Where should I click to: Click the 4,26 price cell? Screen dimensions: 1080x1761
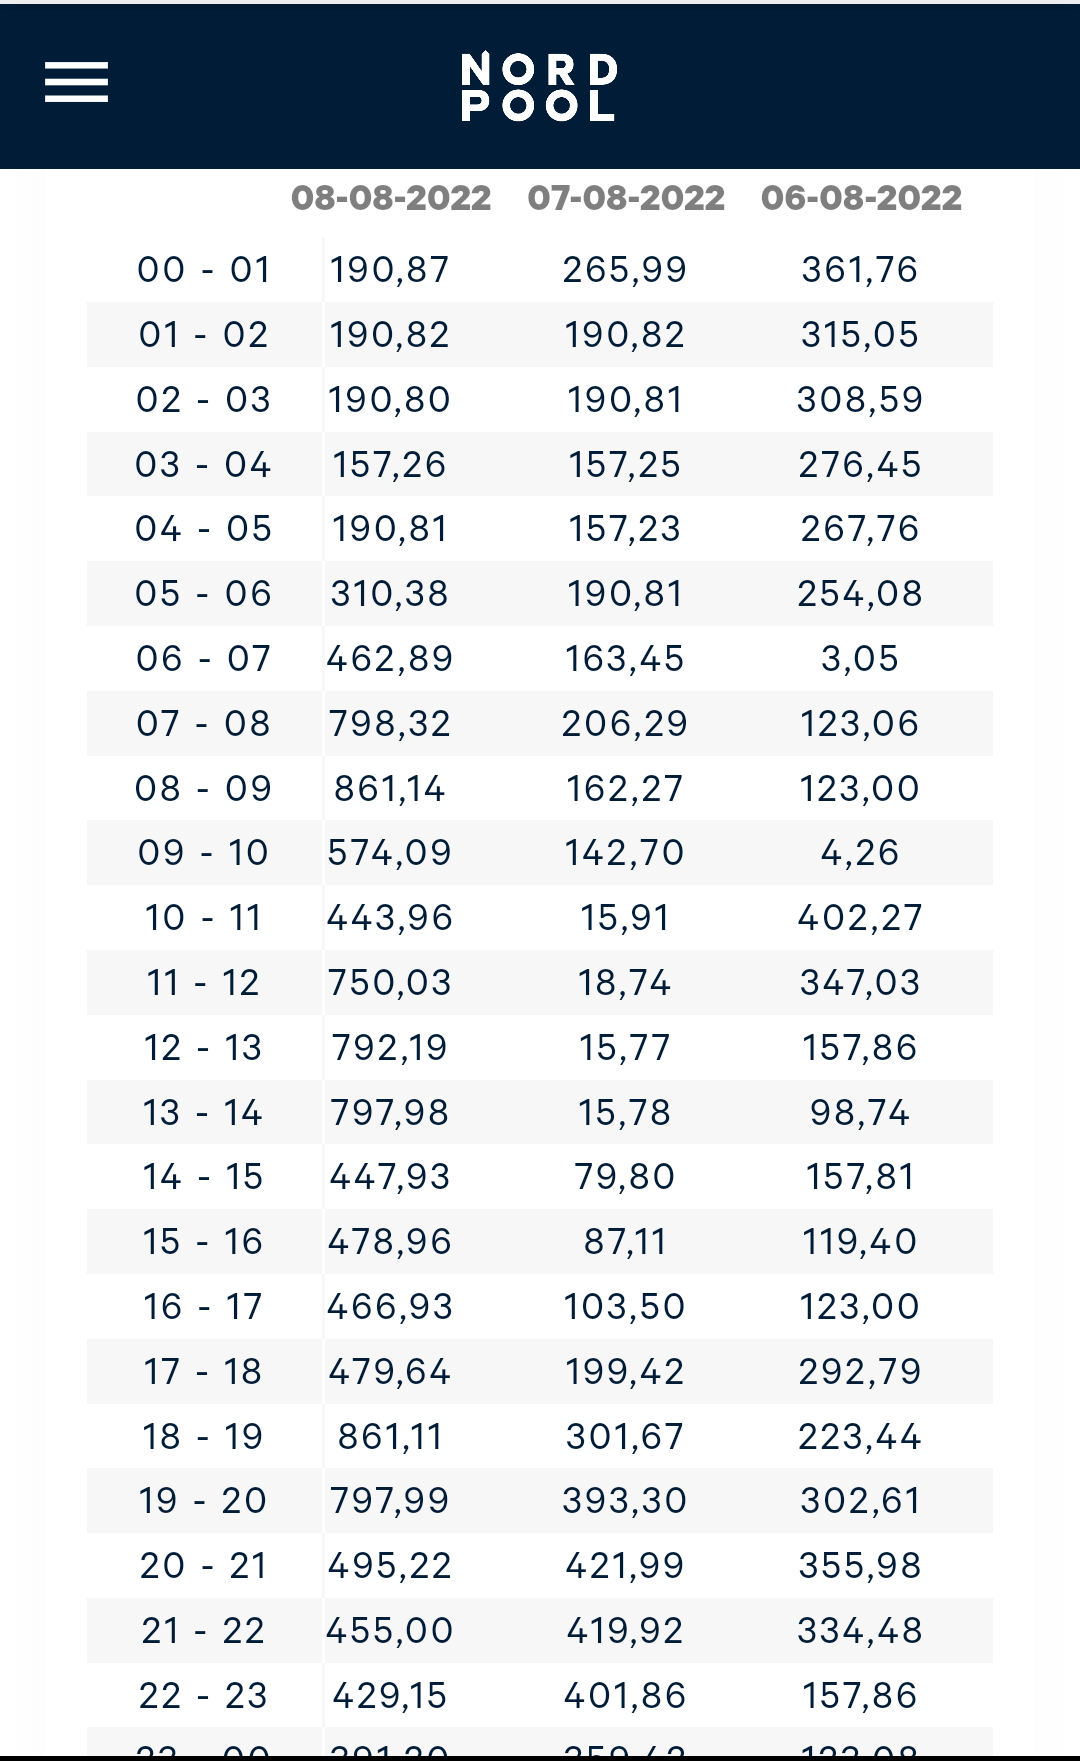pyautogui.click(x=860, y=853)
